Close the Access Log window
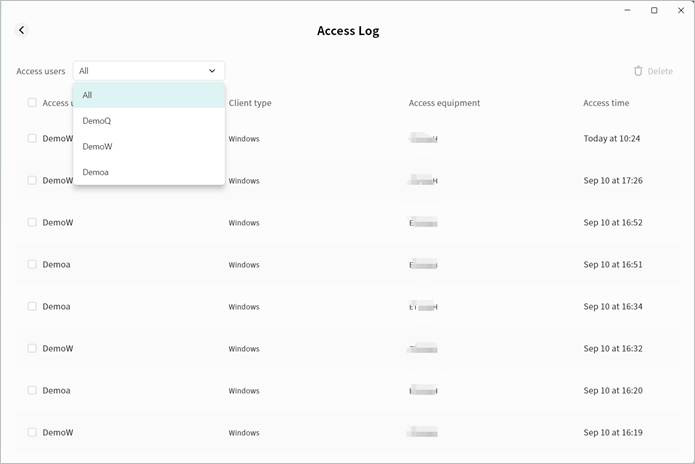 pyautogui.click(x=681, y=10)
